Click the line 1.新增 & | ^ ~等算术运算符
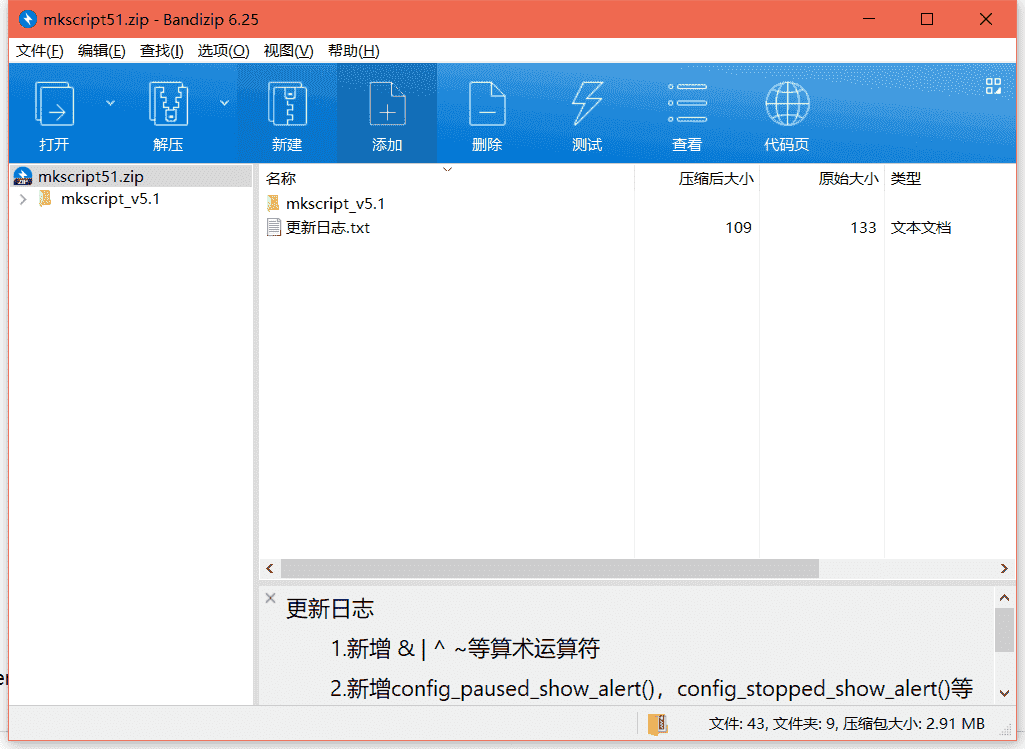The image size is (1025, 749). (x=465, y=648)
